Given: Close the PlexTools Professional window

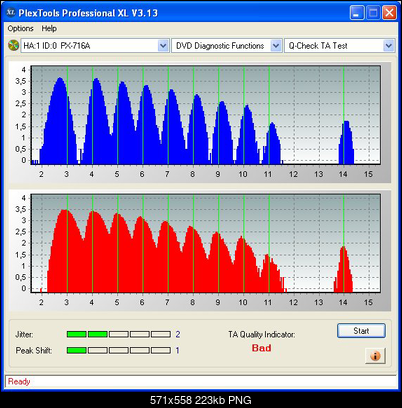Looking at the screenshot, I should (x=389, y=13).
